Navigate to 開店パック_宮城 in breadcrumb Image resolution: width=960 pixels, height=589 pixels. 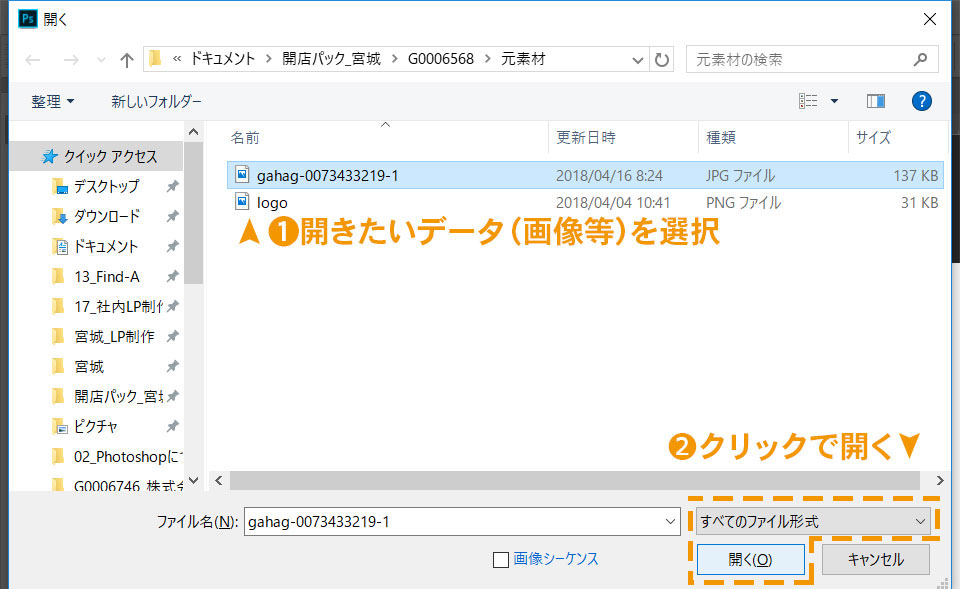[x=331, y=59]
